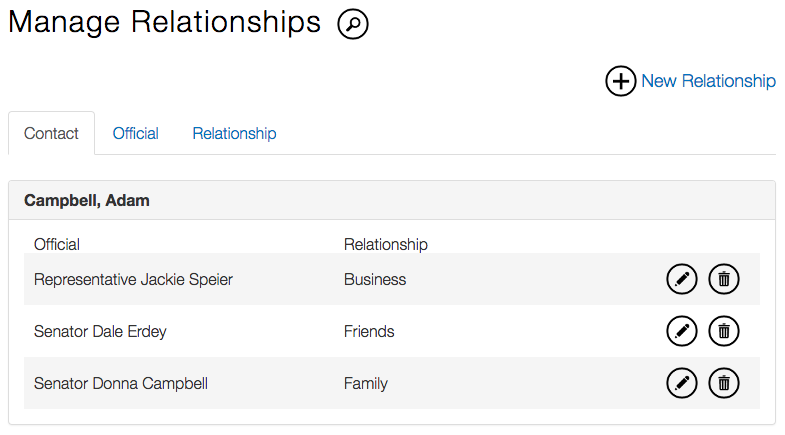Viewport: 785px width, 435px height.
Task: Edit the Senator Dale Erdey relationship
Action: point(682,331)
